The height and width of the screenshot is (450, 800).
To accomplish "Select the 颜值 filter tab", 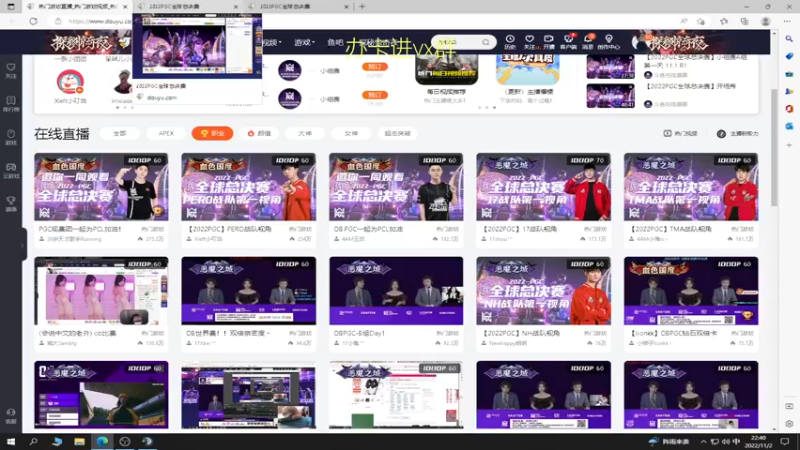I will pyautogui.click(x=259, y=133).
